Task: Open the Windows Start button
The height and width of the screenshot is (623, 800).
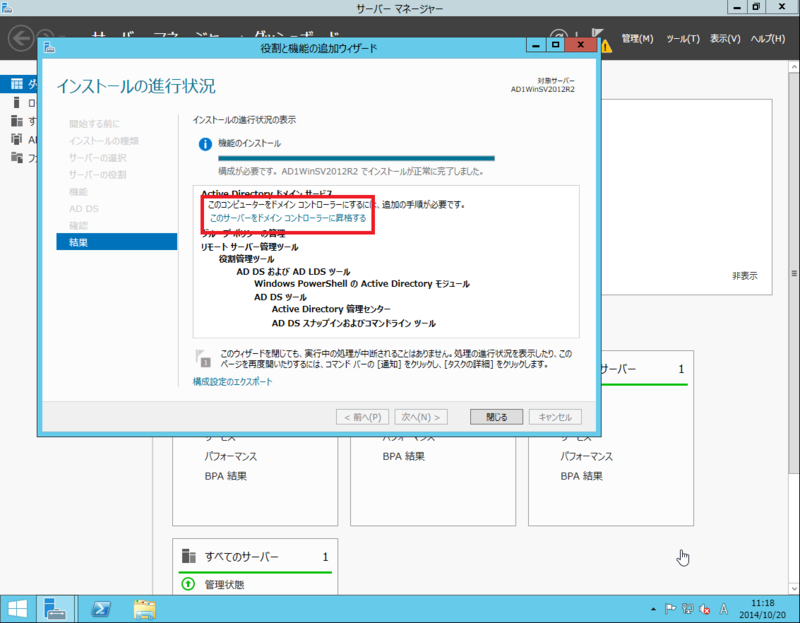Action: (x=17, y=609)
